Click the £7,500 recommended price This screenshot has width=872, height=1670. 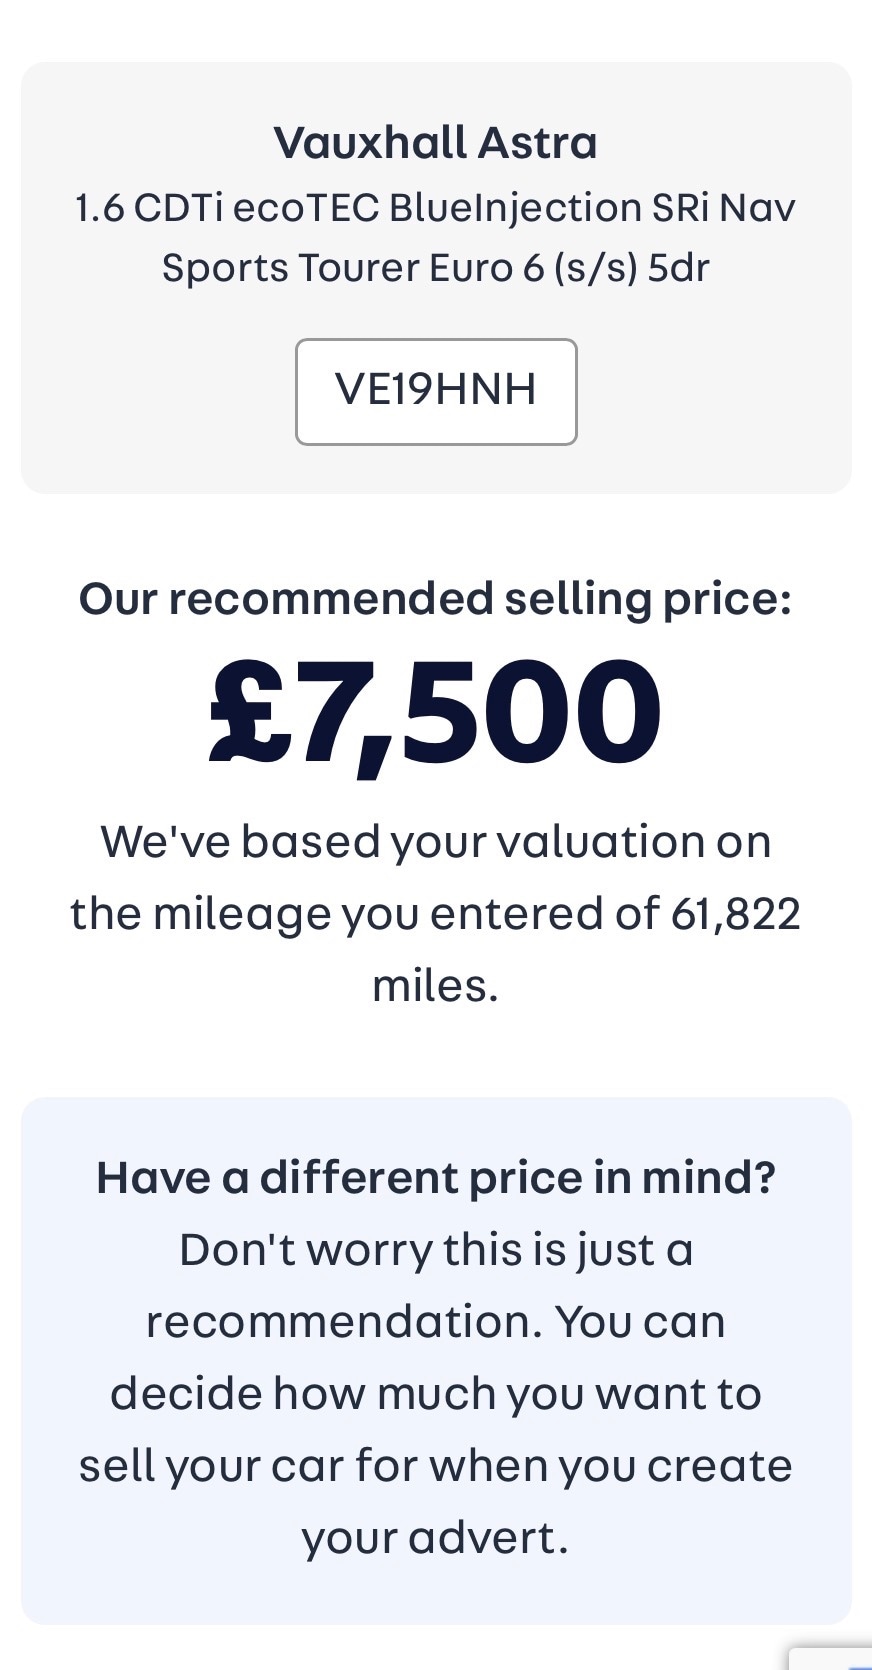[436, 712]
